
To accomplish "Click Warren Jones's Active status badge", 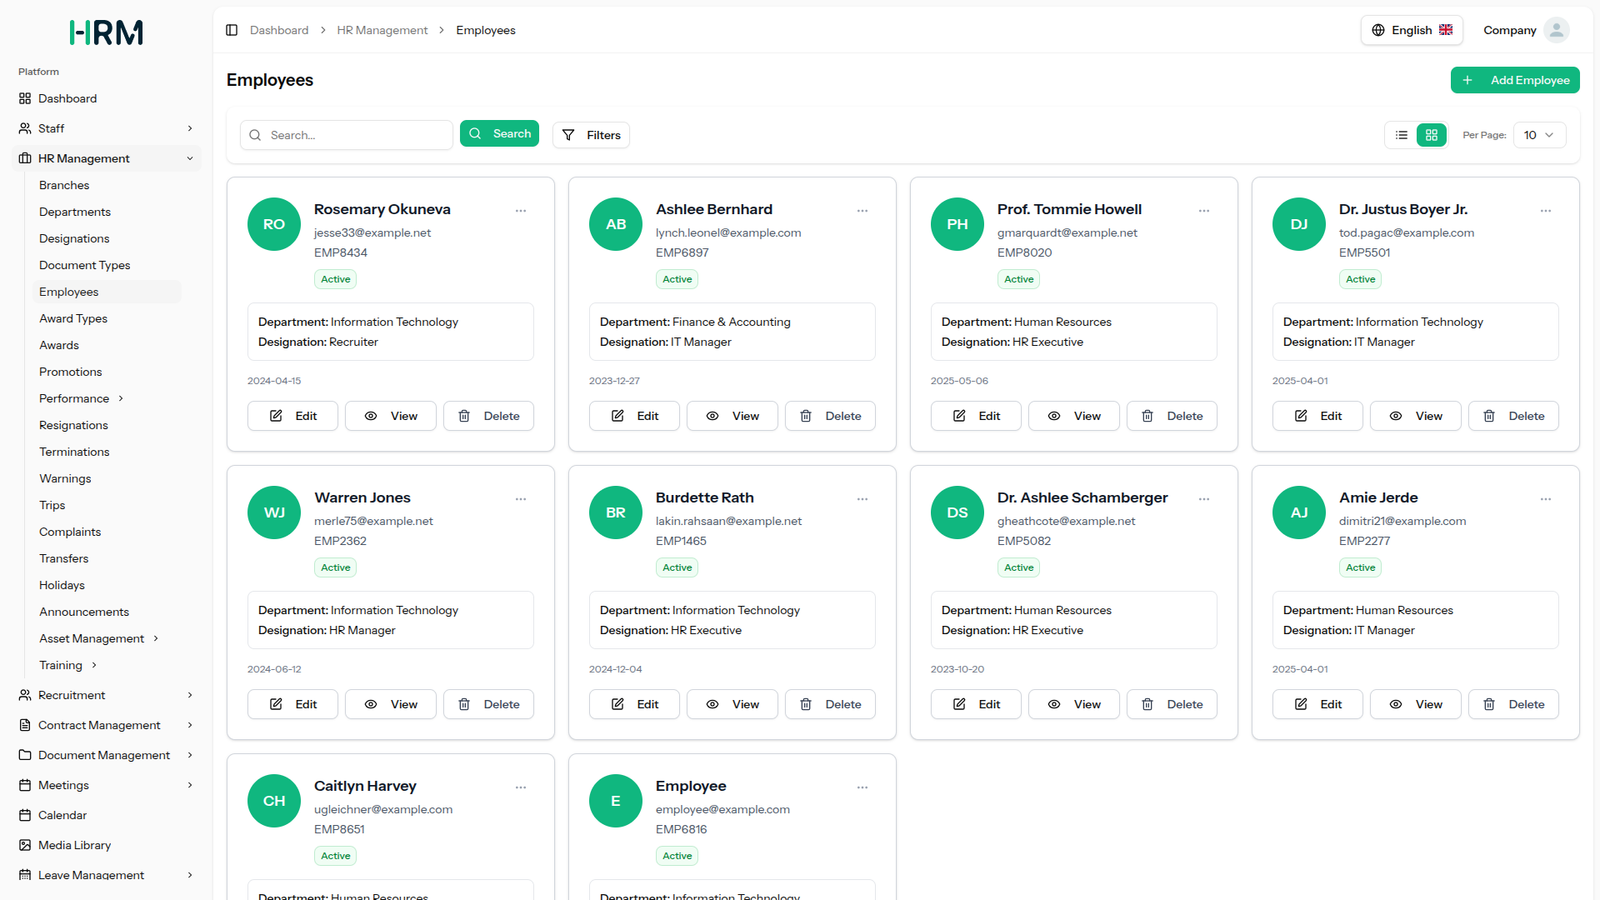I will (x=336, y=567).
